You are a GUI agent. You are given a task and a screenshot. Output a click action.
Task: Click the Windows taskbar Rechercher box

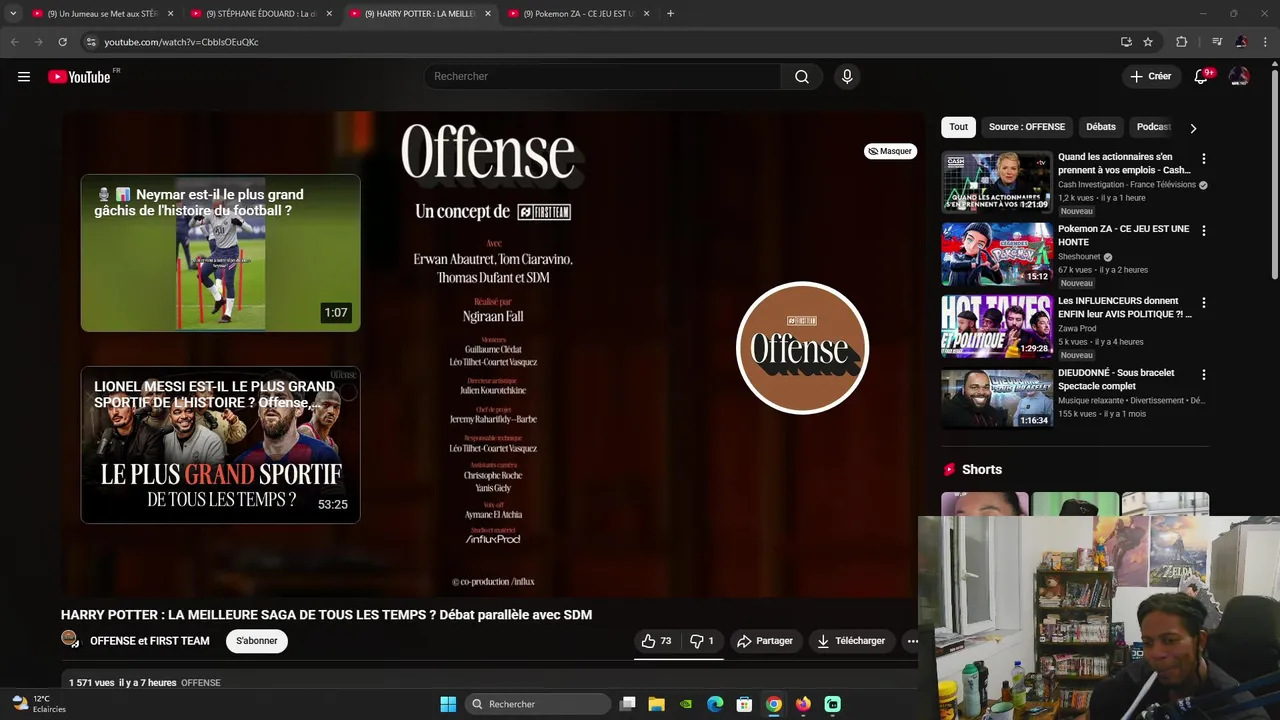coord(538,704)
